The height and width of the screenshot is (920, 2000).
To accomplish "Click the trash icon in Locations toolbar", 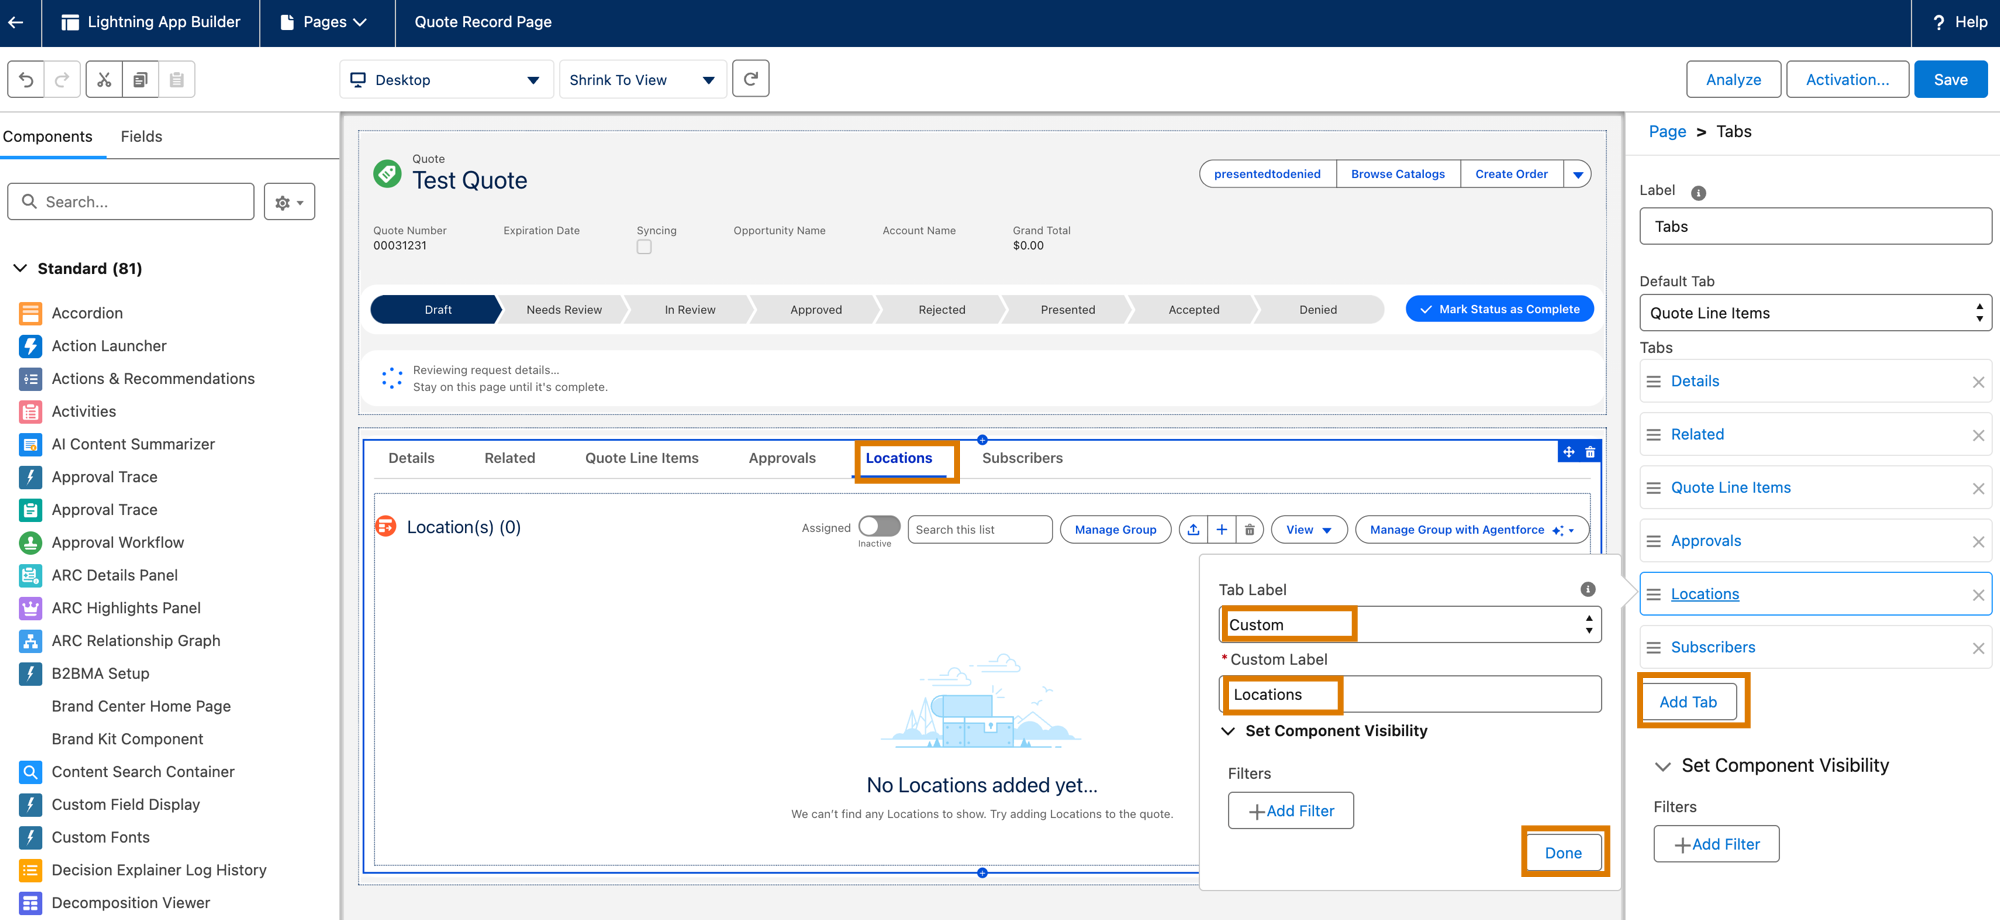I will [x=1249, y=529].
